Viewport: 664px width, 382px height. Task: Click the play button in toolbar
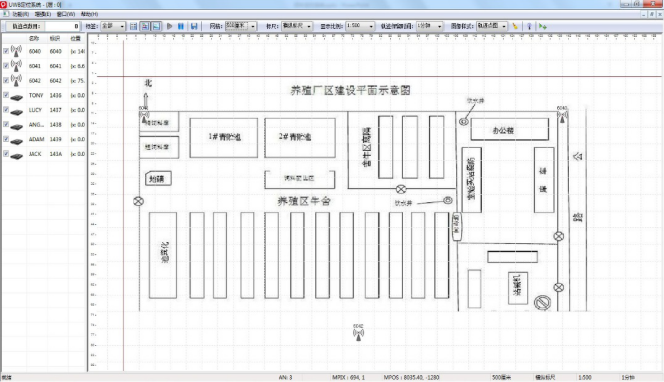click(169, 26)
